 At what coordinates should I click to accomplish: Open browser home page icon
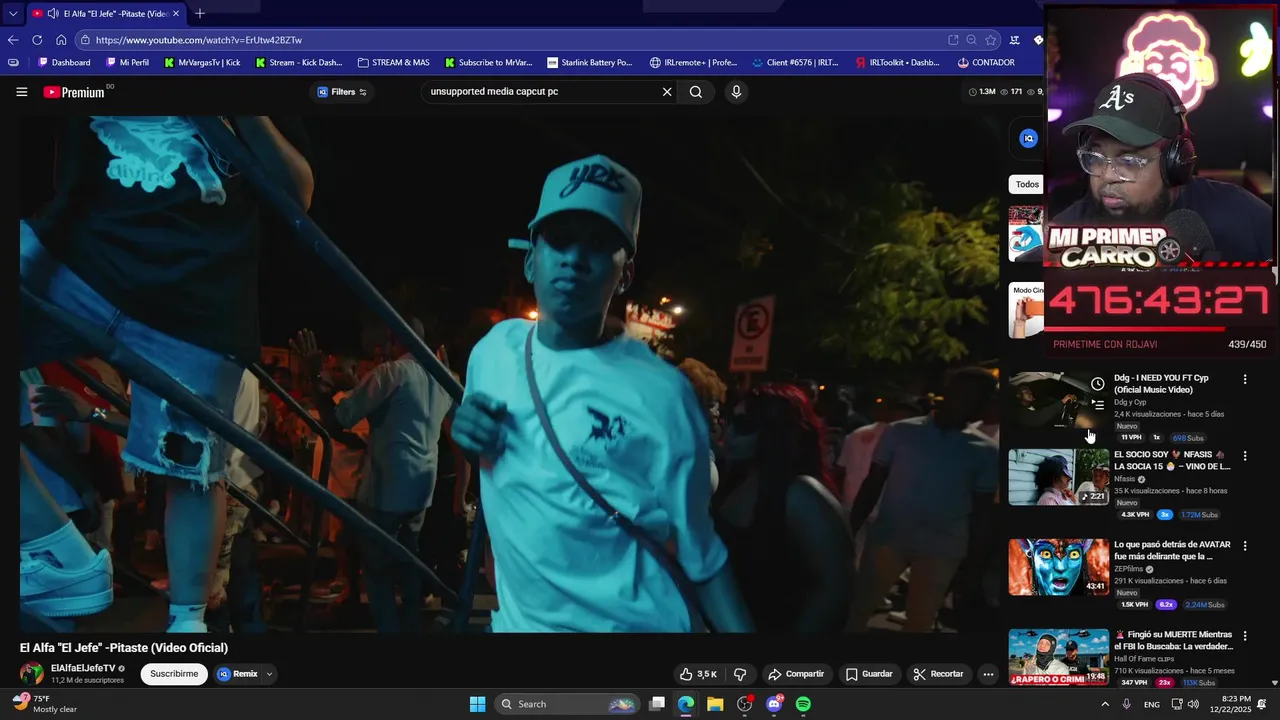coord(61,40)
